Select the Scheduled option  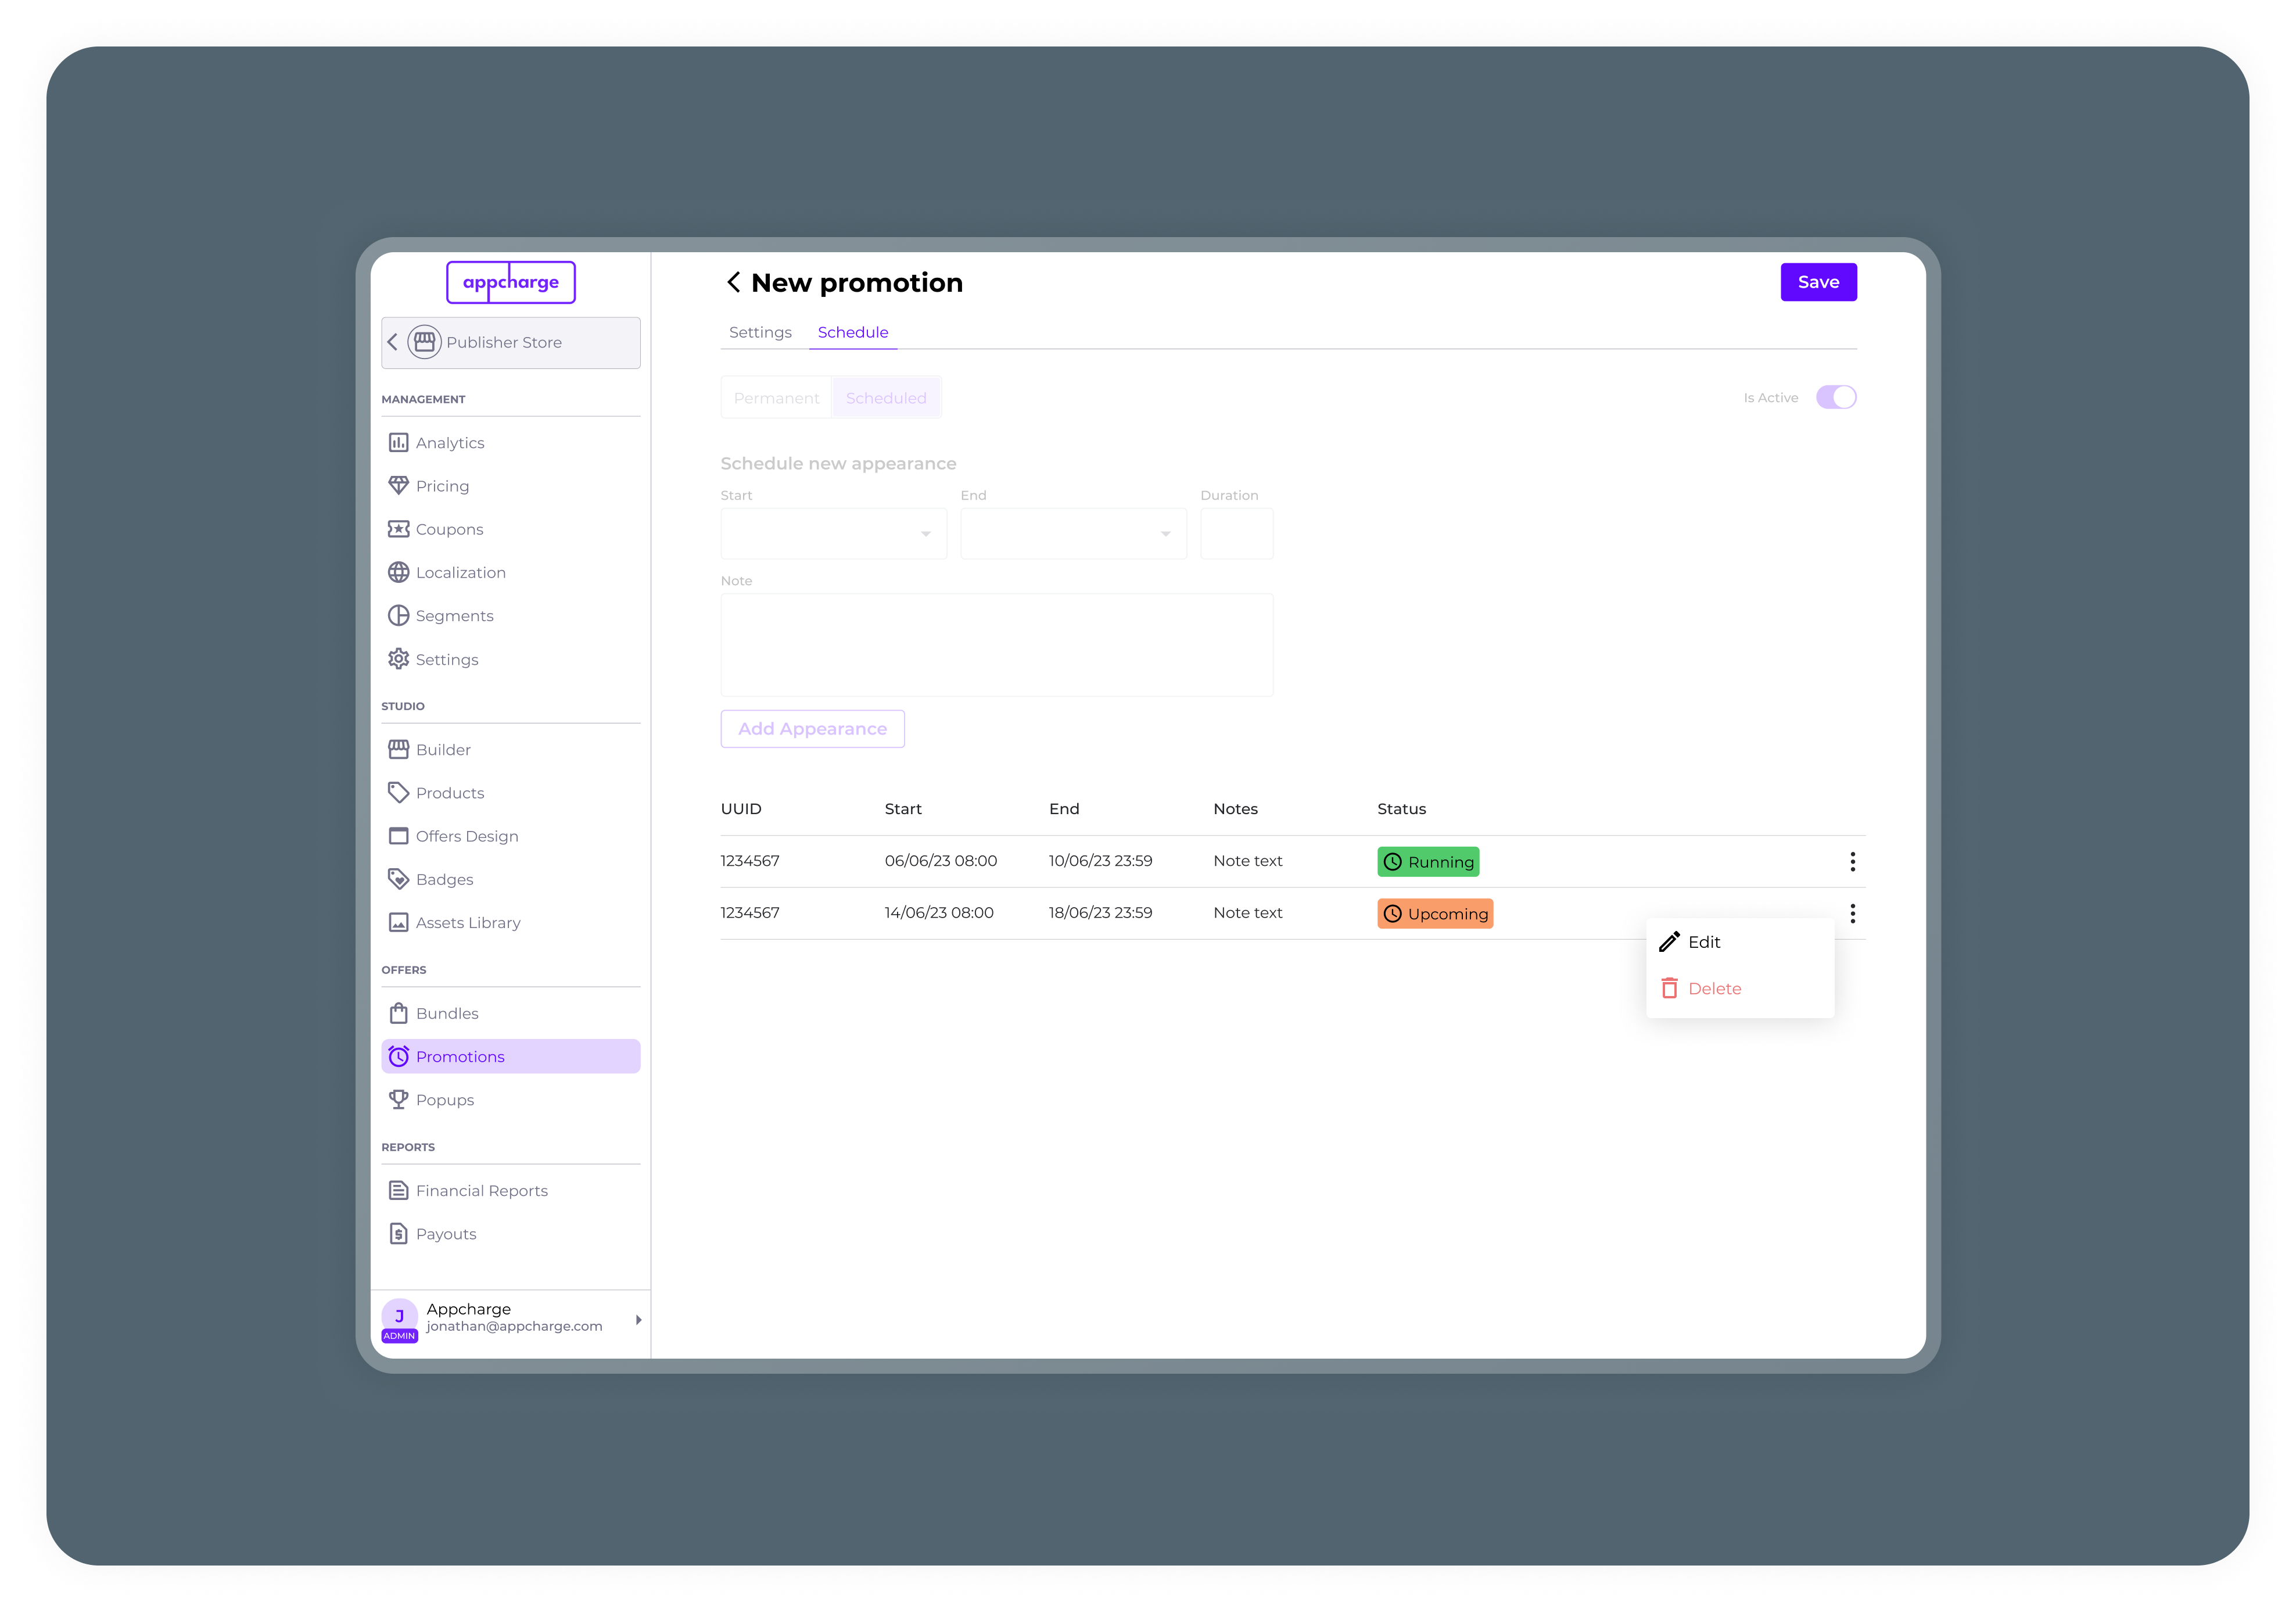pyautogui.click(x=886, y=398)
